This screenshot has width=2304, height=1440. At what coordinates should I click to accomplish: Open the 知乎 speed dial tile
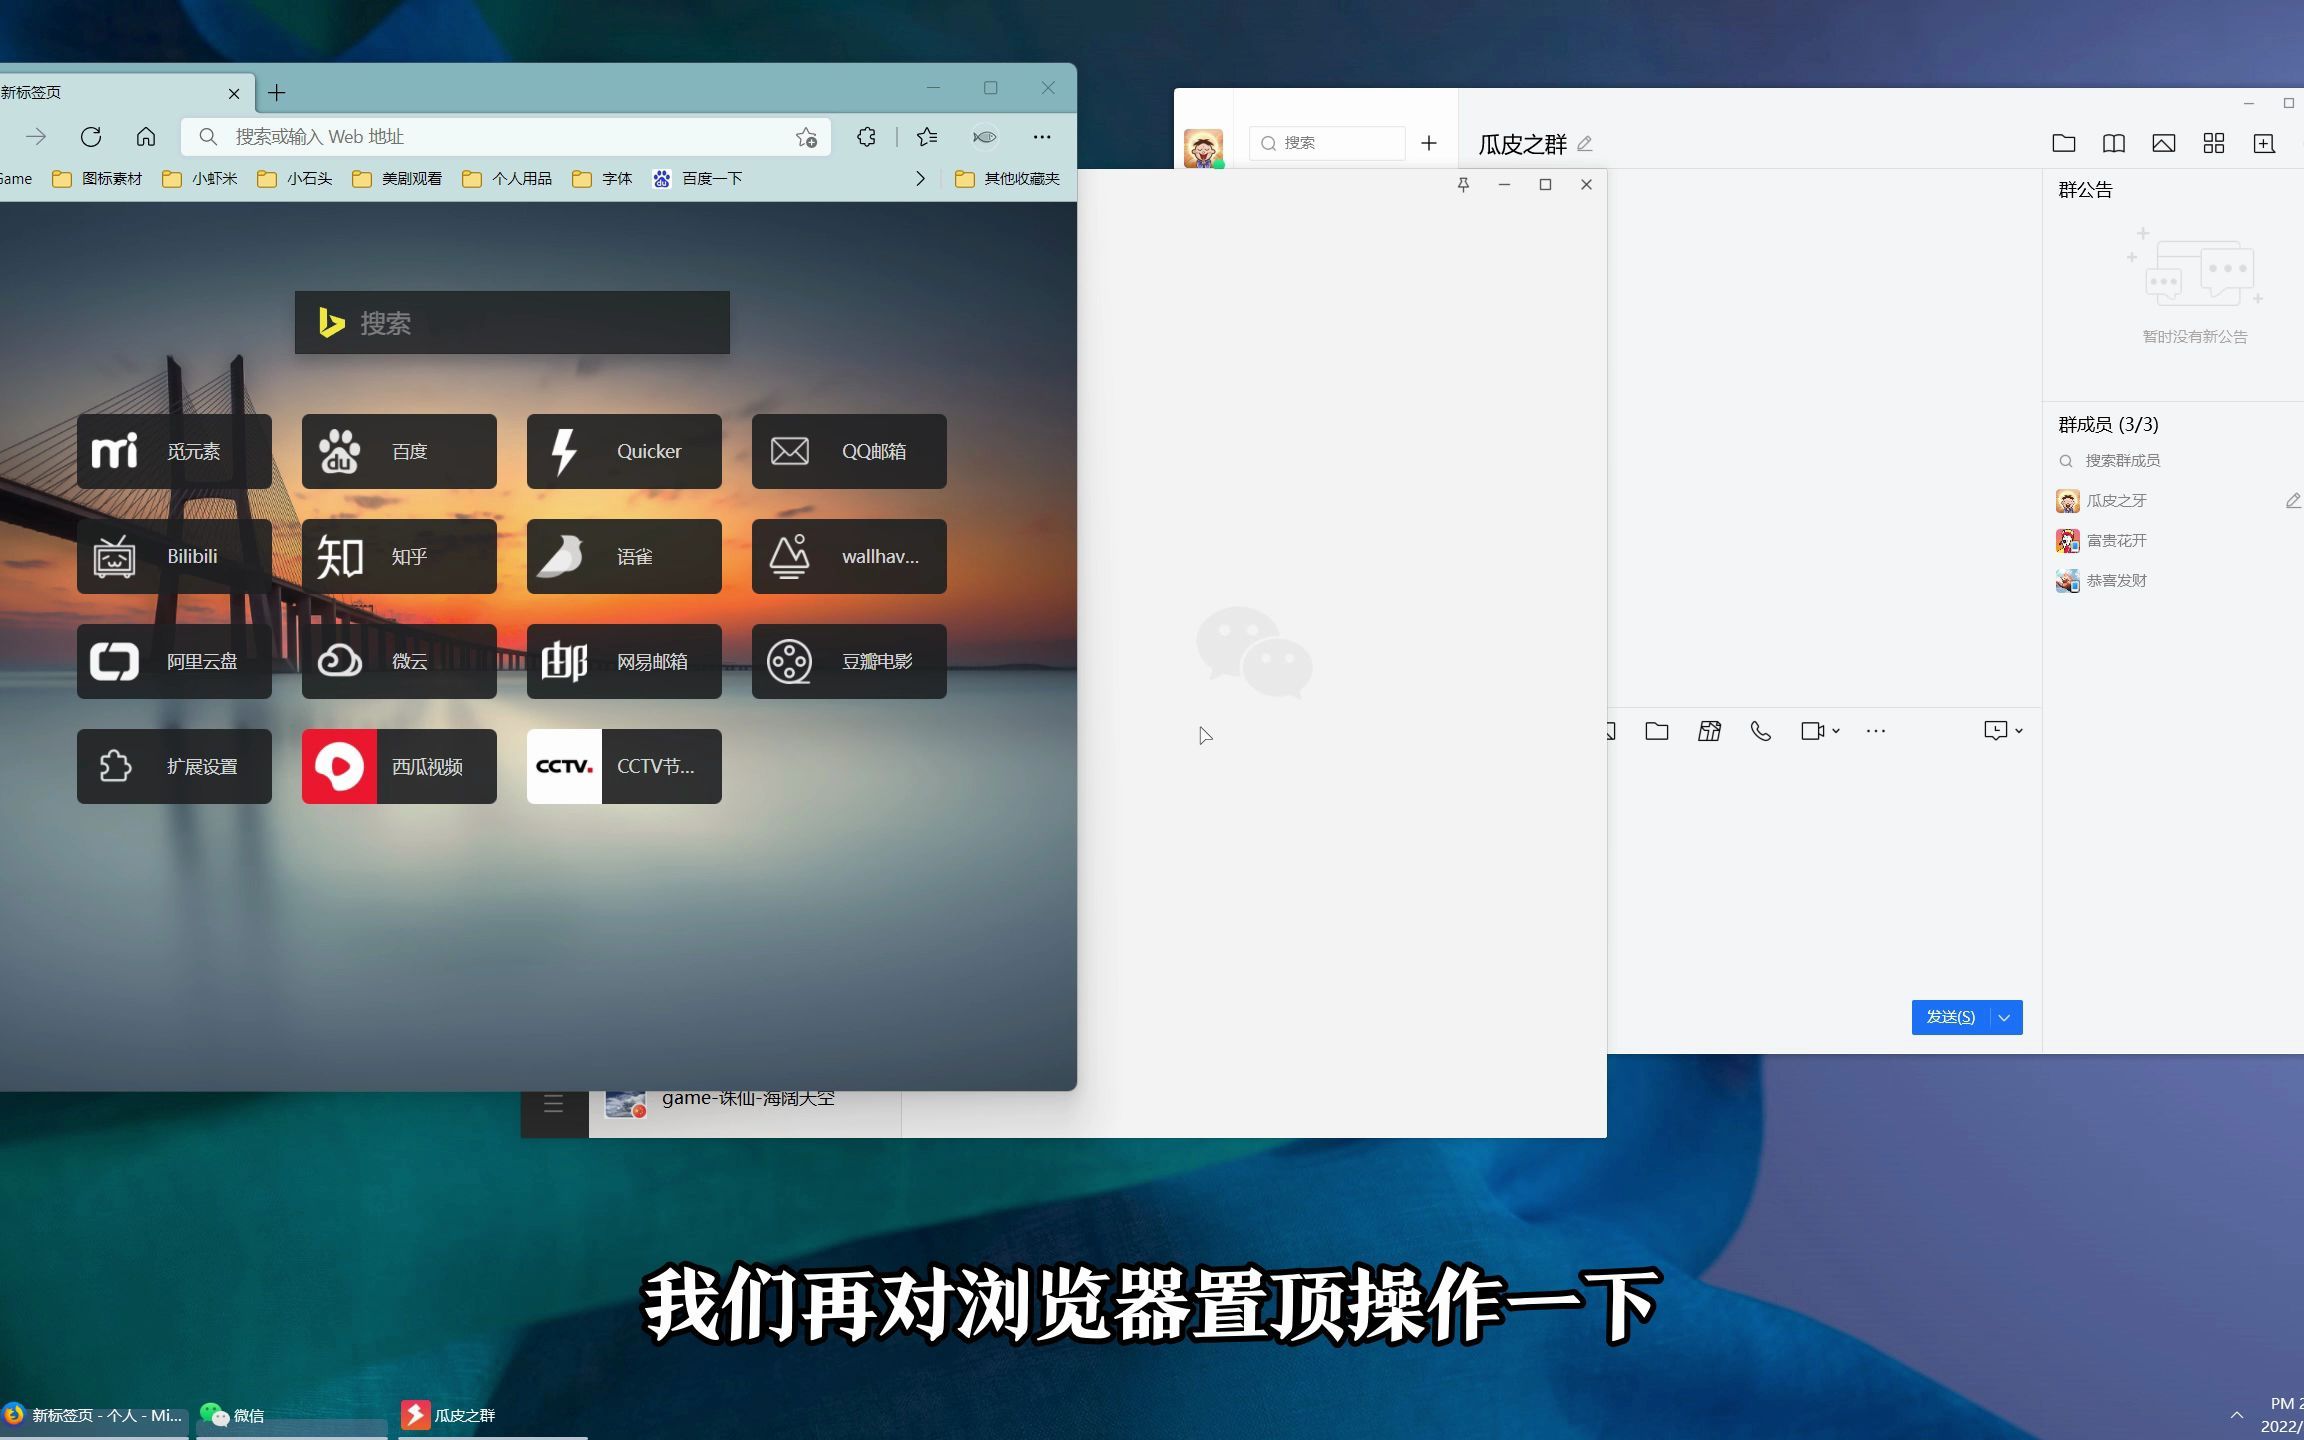point(399,556)
